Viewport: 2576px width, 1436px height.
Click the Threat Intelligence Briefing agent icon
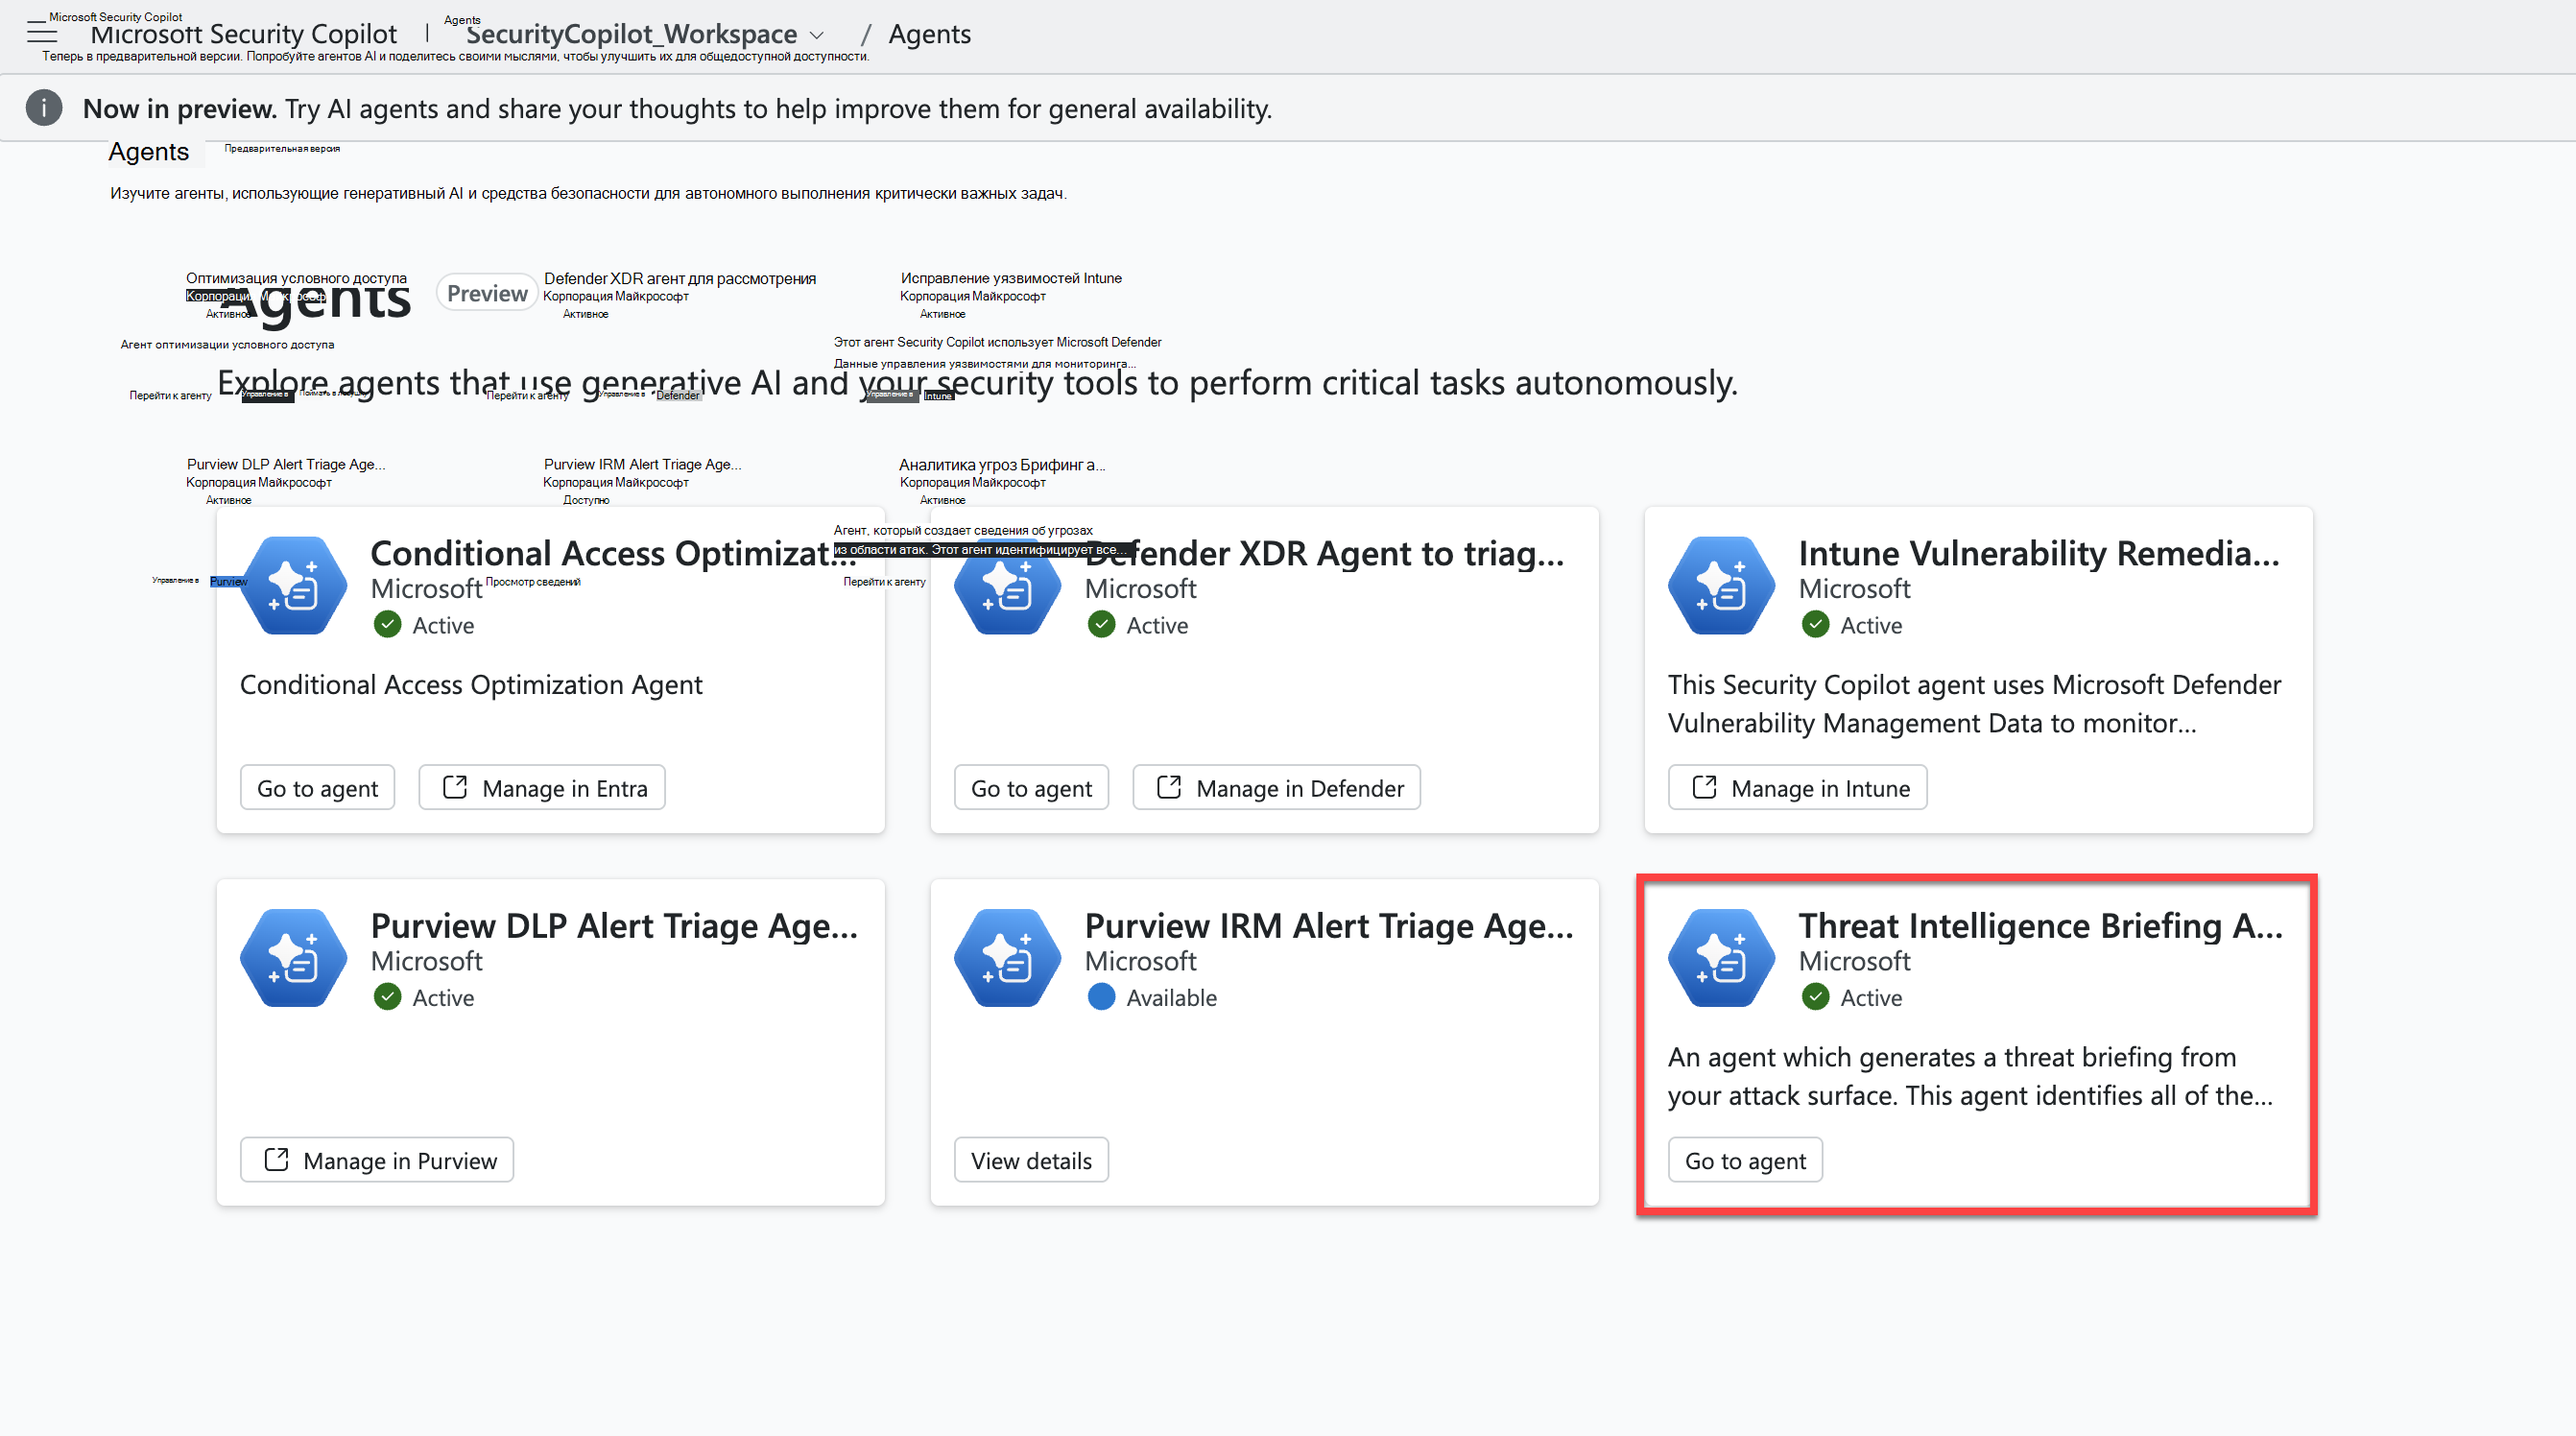click(x=1721, y=958)
